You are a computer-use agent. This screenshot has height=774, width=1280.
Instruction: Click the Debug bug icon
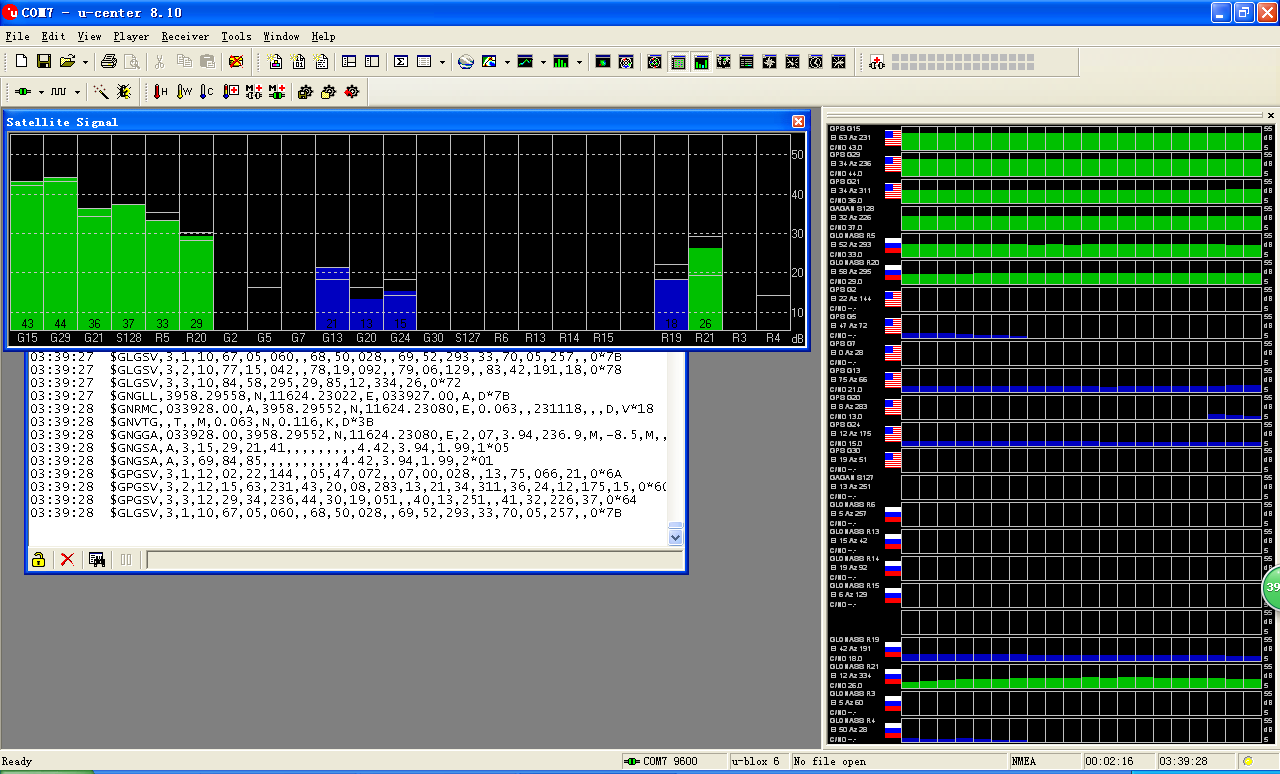(x=124, y=91)
